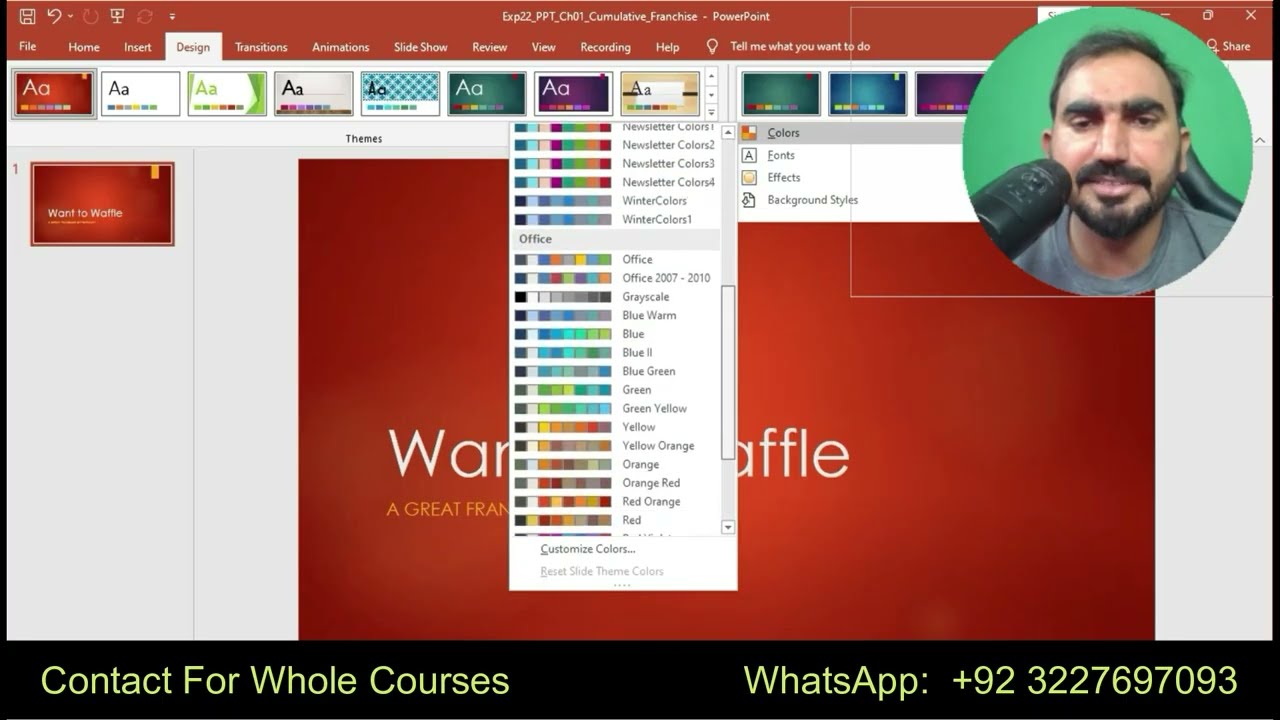The height and width of the screenshot is (720, 1280).
Task: Choose the Yellow Orange palette
Action: tap(615, 446)
